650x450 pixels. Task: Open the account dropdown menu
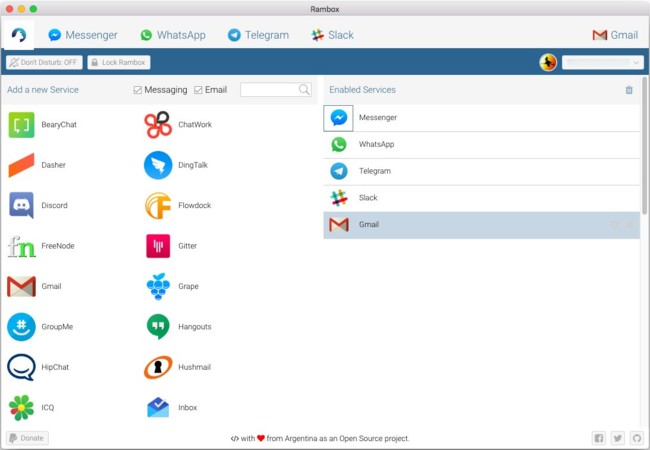pyautogui.click(x=603, y=63)
